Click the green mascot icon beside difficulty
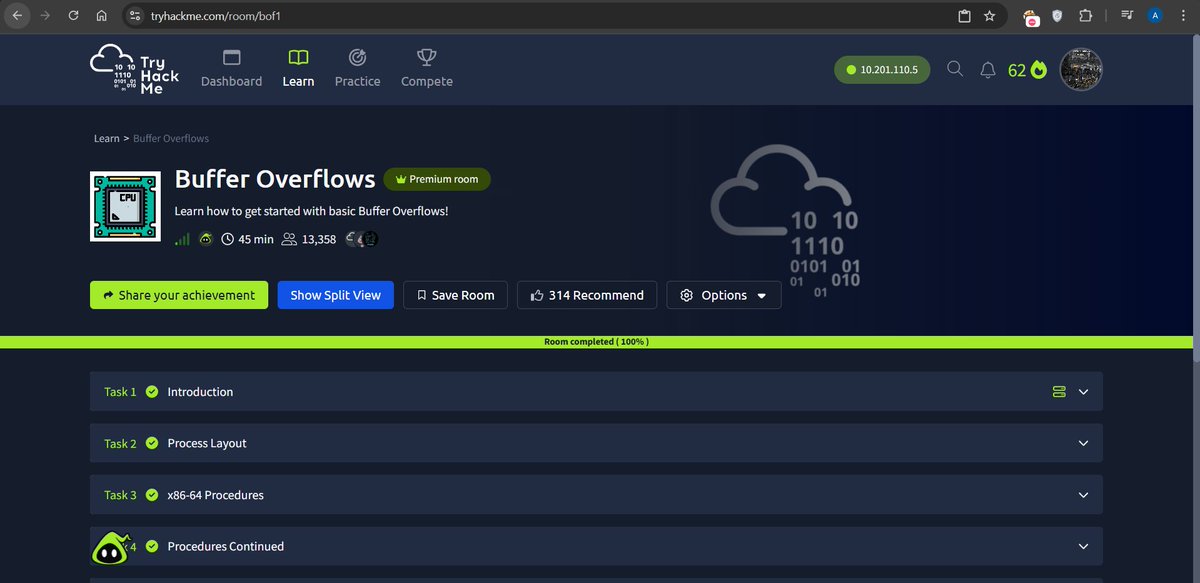1200x583 pixels. coord(205,239)
